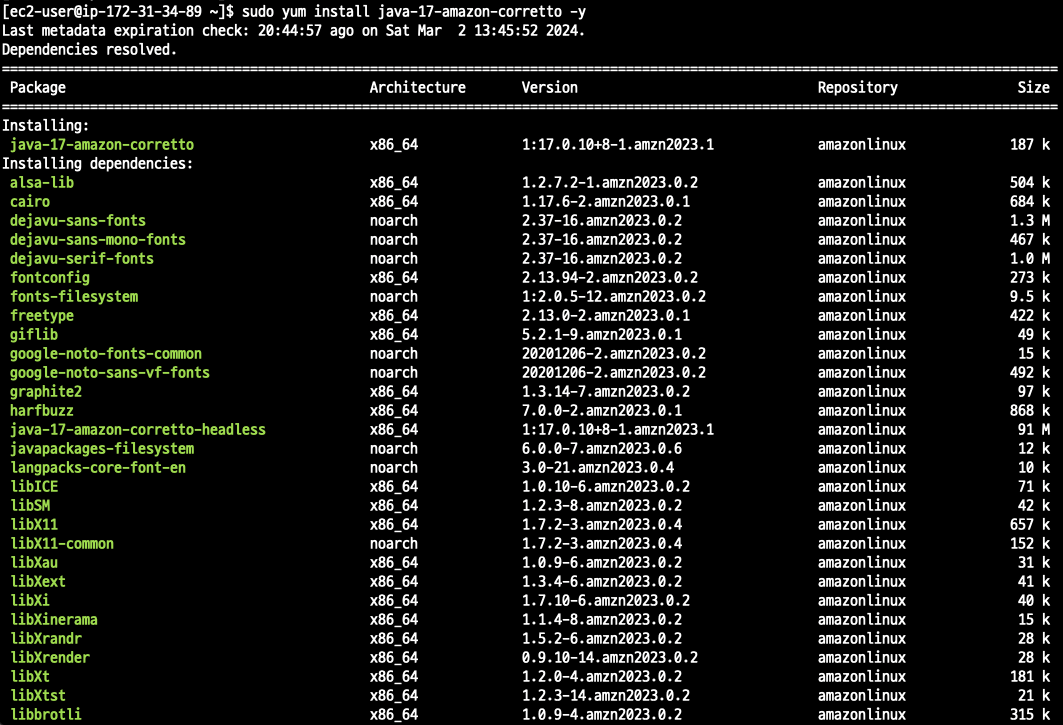Select the 'libbrotli' package name
The image size is (1063, 725).
(45, 714)
